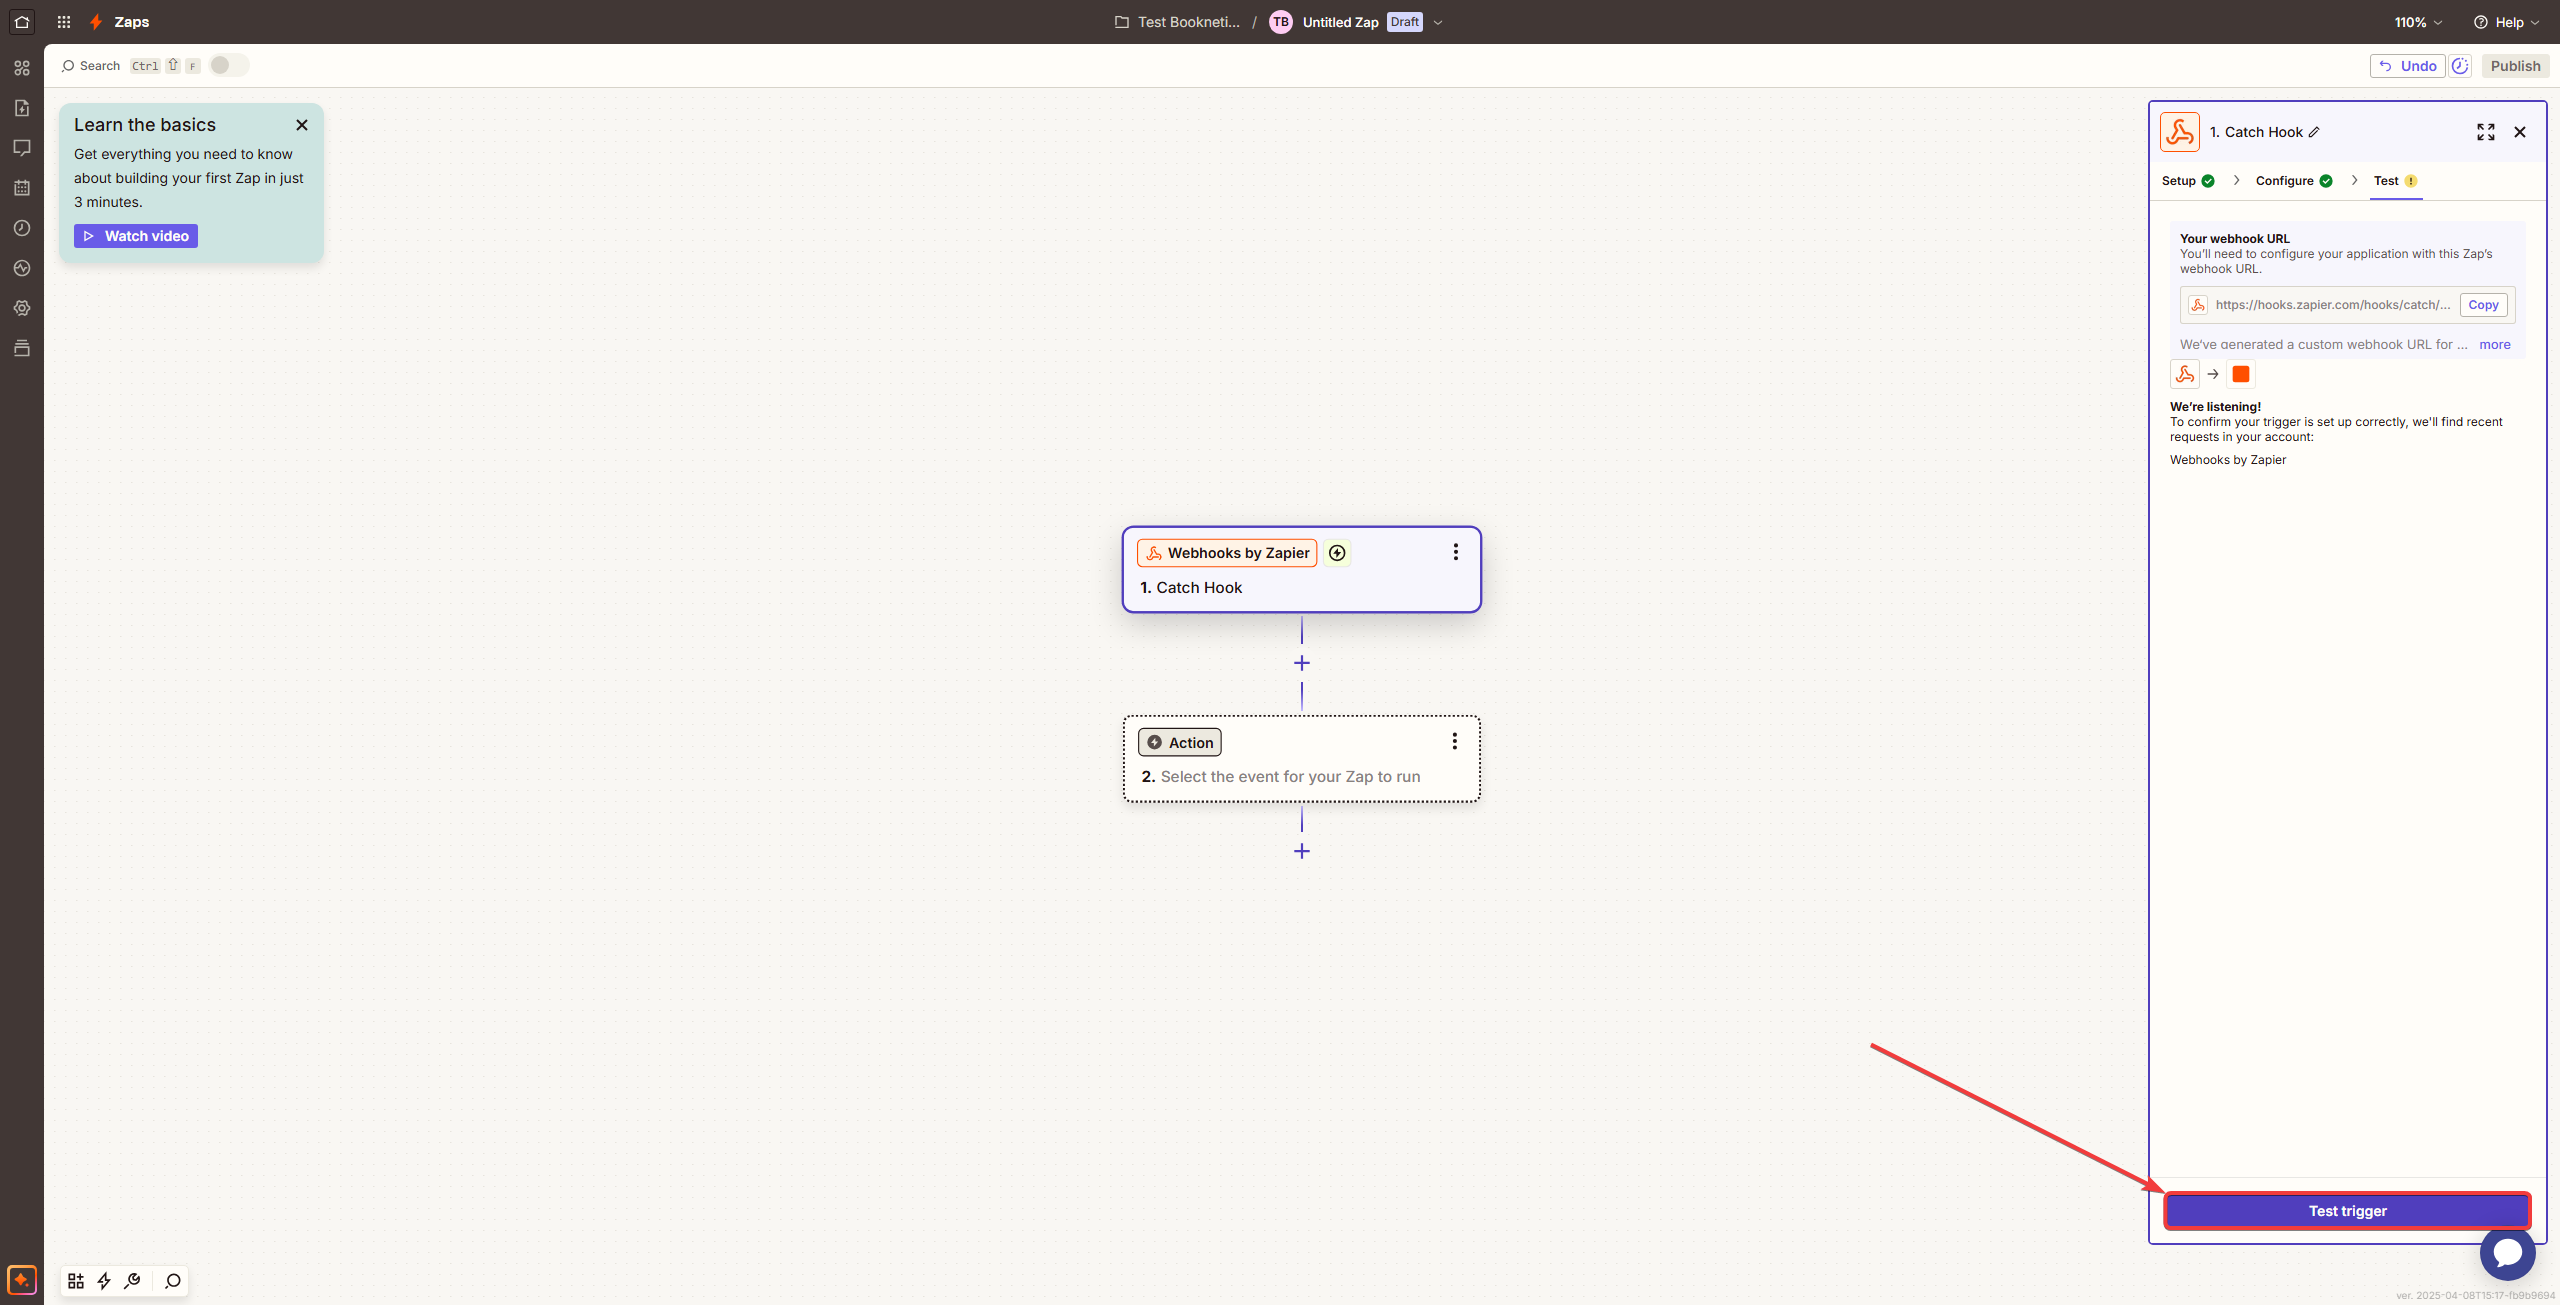
Task: Open the settings gear in left sidebar
Action: coord(22,308)
